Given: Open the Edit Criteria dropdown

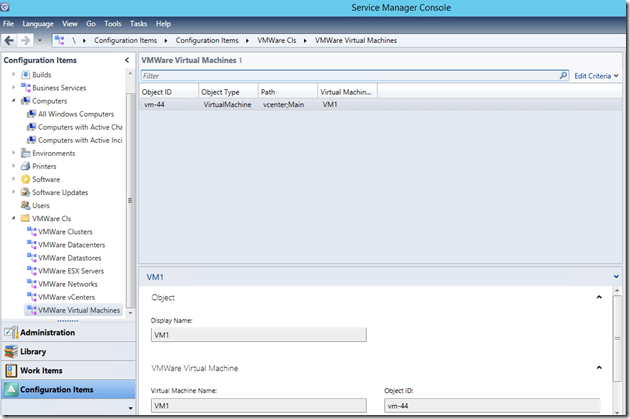Looking at the screenshot, I should (x=598, y=76).
